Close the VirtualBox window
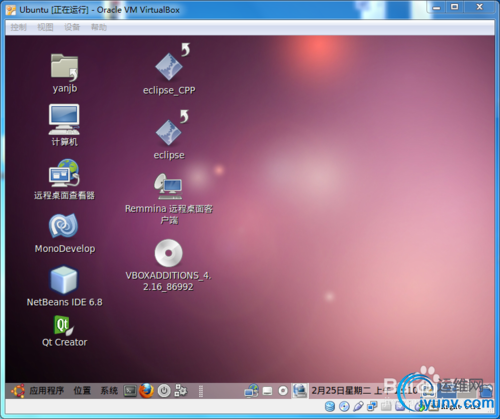This screenshot has width=500, height=419. [479, 7]
